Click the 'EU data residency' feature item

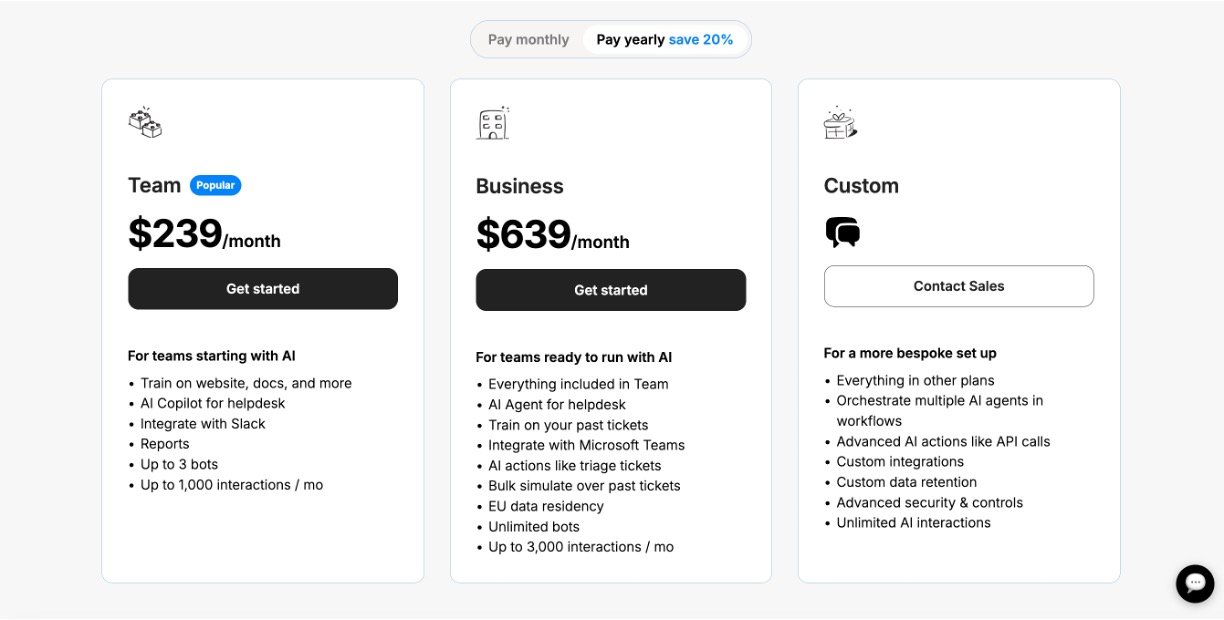tap(546, 506)
